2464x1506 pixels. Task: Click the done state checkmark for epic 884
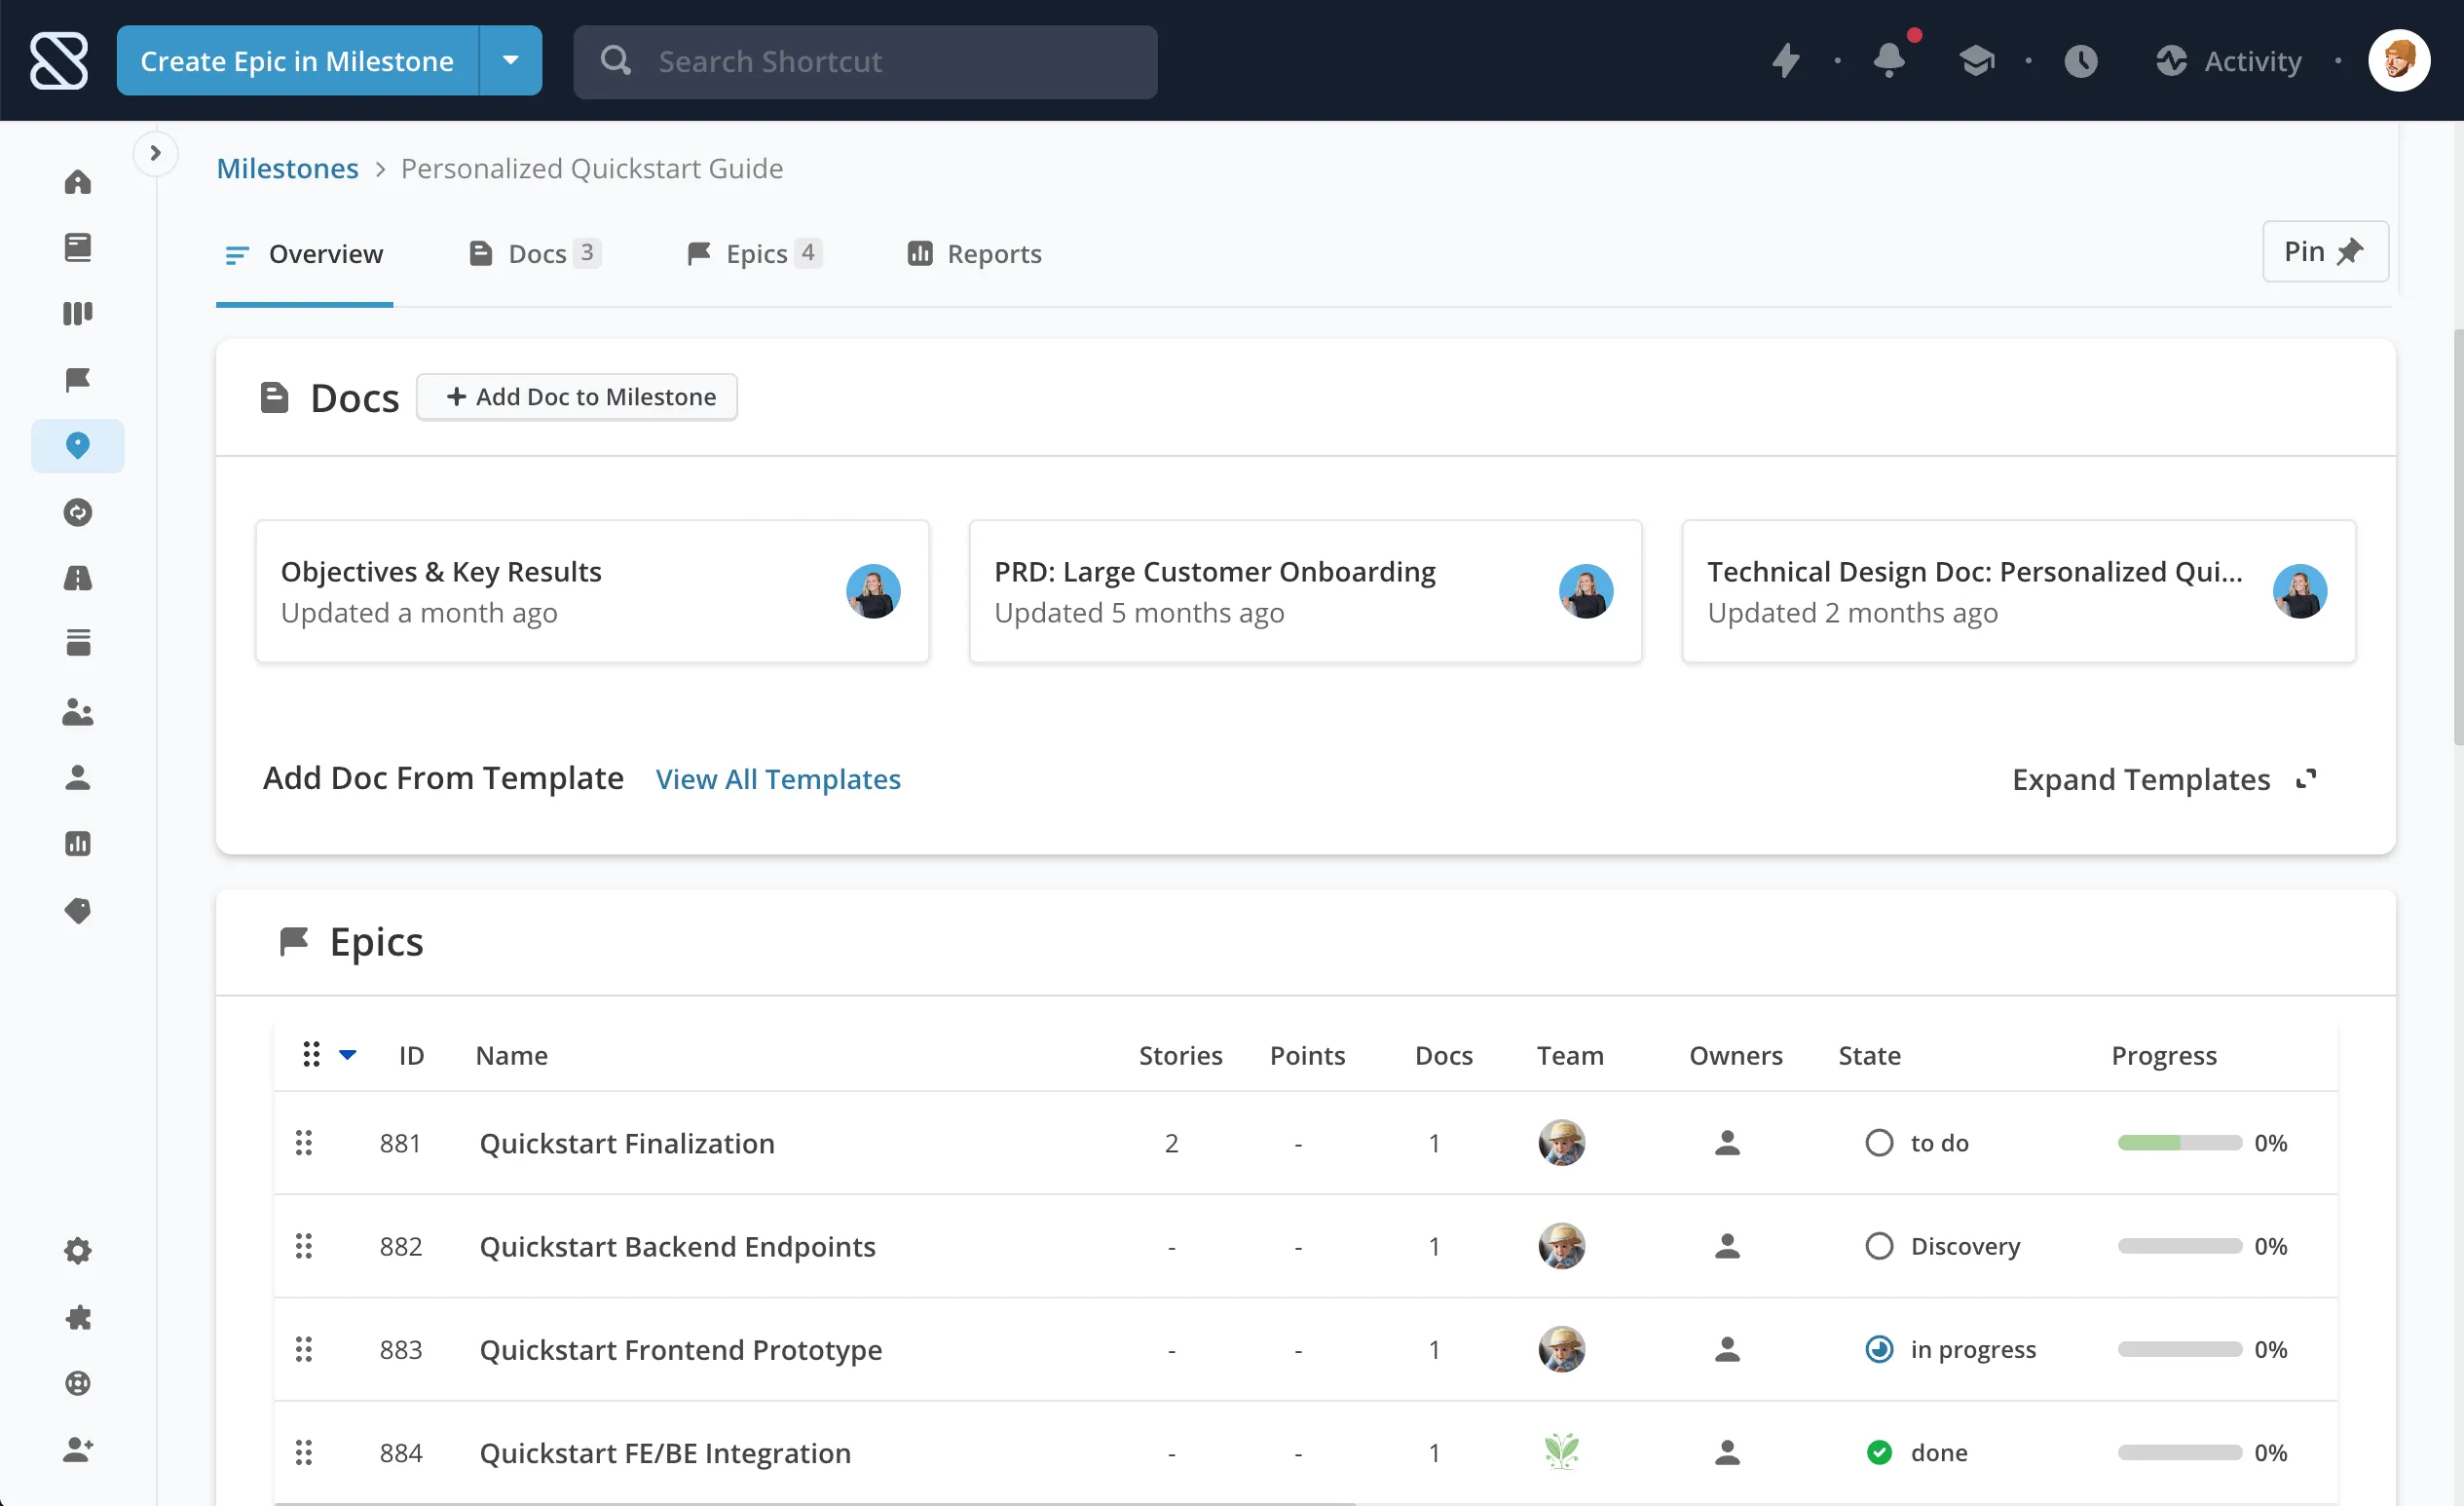[x=1879, y=1452]
